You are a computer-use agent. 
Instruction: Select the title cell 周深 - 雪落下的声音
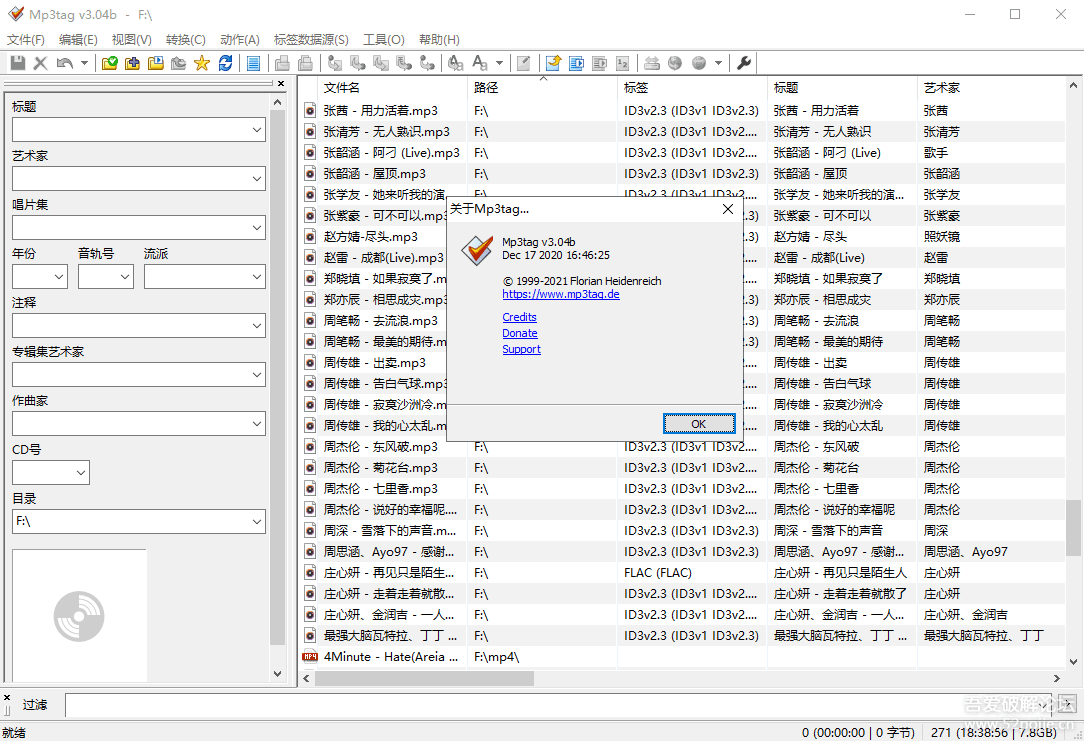click(828, 531)
